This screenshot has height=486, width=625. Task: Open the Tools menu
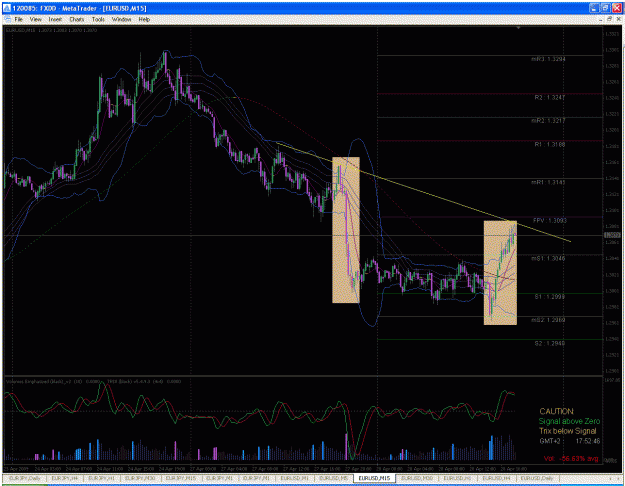click(98, 19)
